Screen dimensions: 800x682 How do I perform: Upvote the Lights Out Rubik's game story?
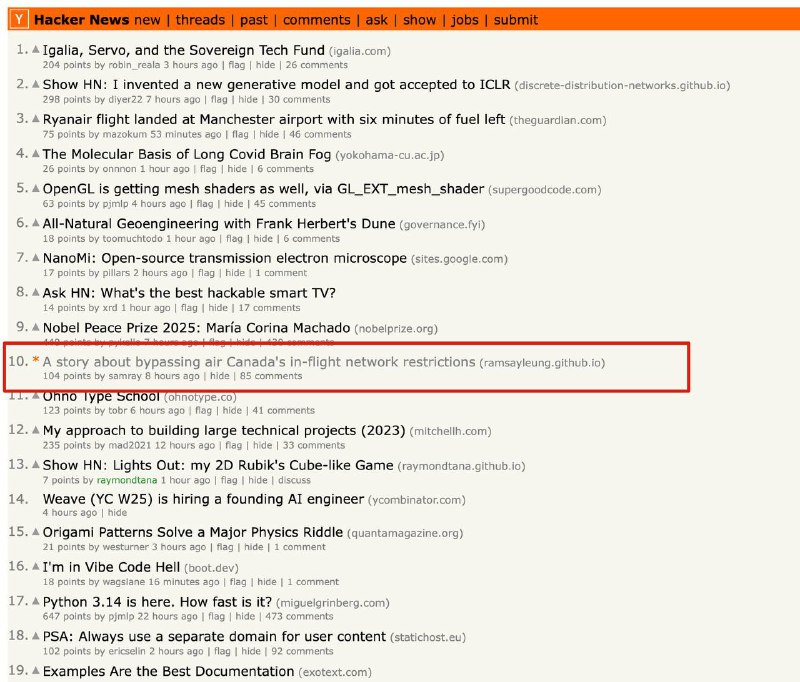[36, 465]
